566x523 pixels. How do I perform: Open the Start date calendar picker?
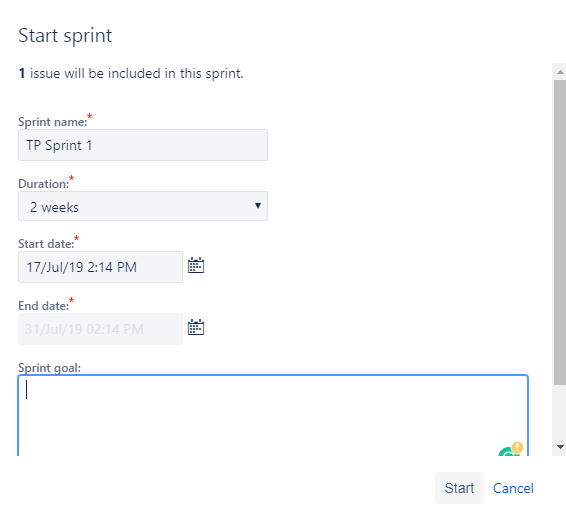click(x=196, y=266)
